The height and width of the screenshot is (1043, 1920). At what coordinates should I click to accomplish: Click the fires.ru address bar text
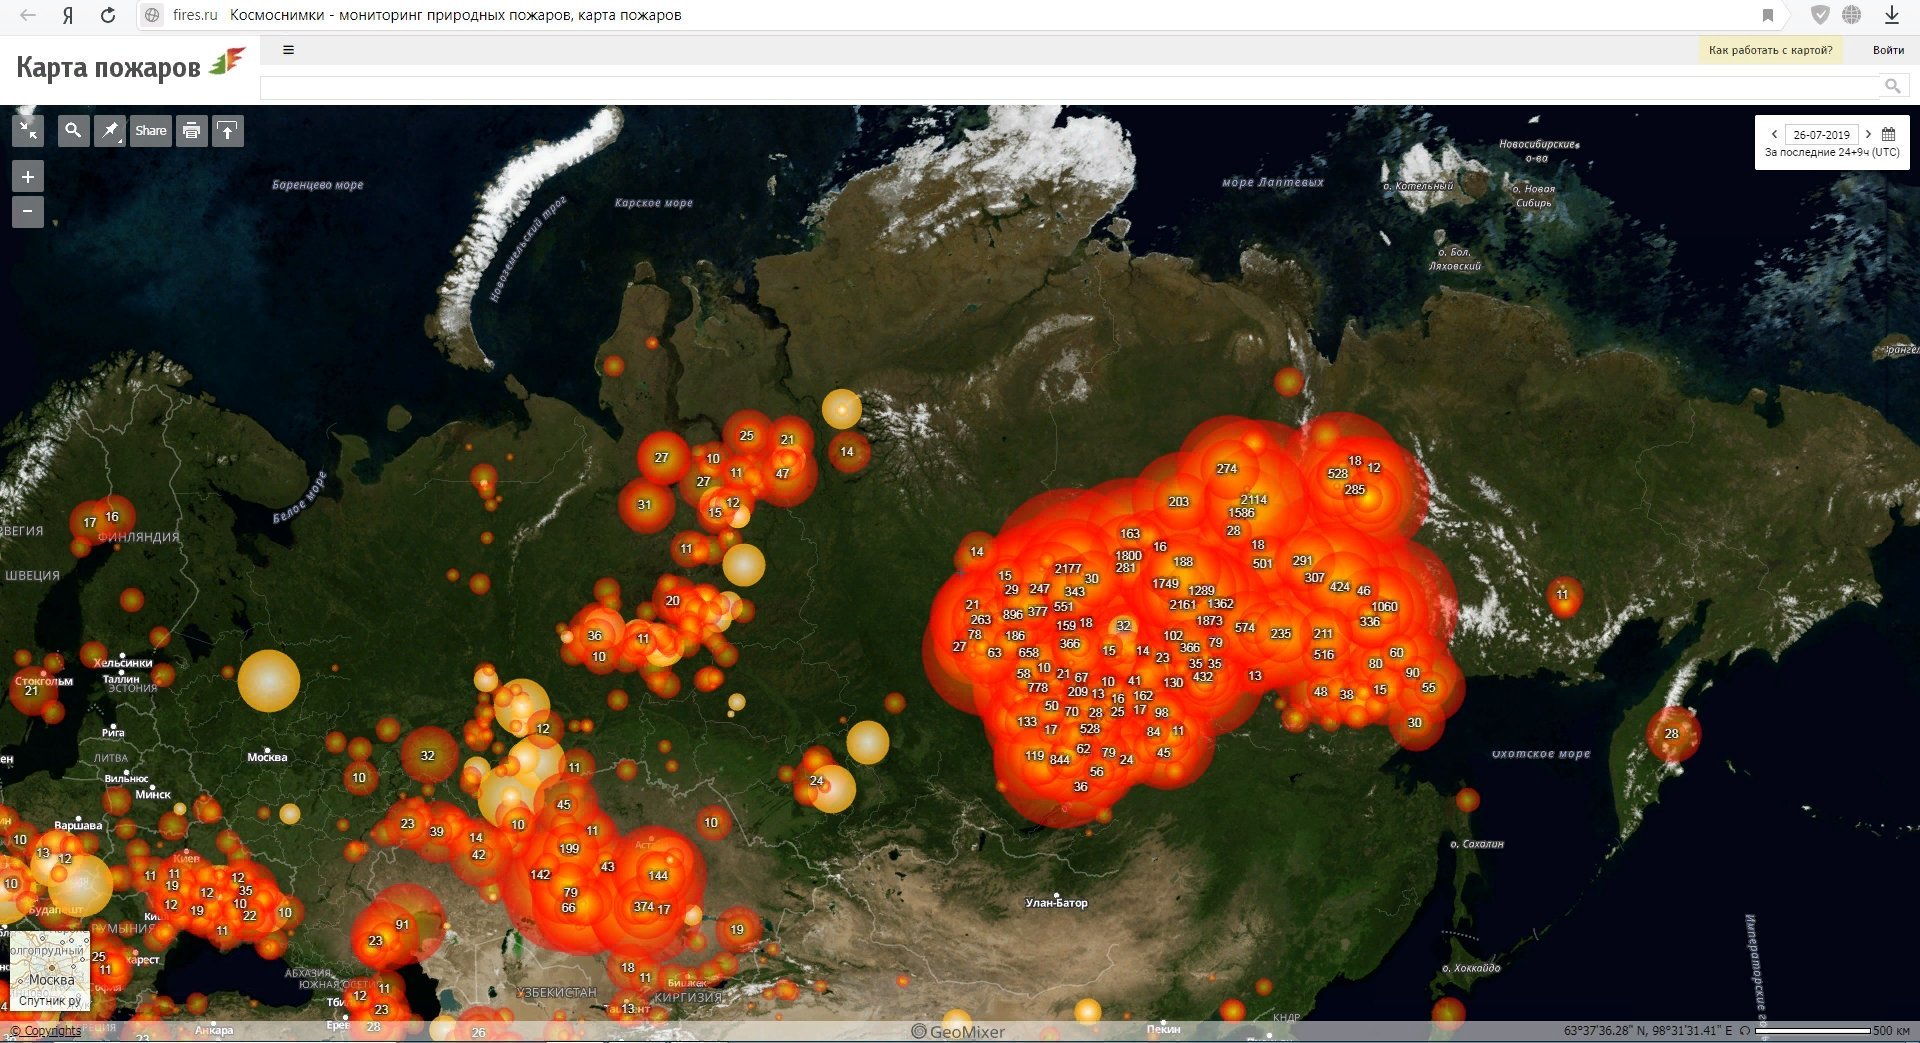coord(195,15)
